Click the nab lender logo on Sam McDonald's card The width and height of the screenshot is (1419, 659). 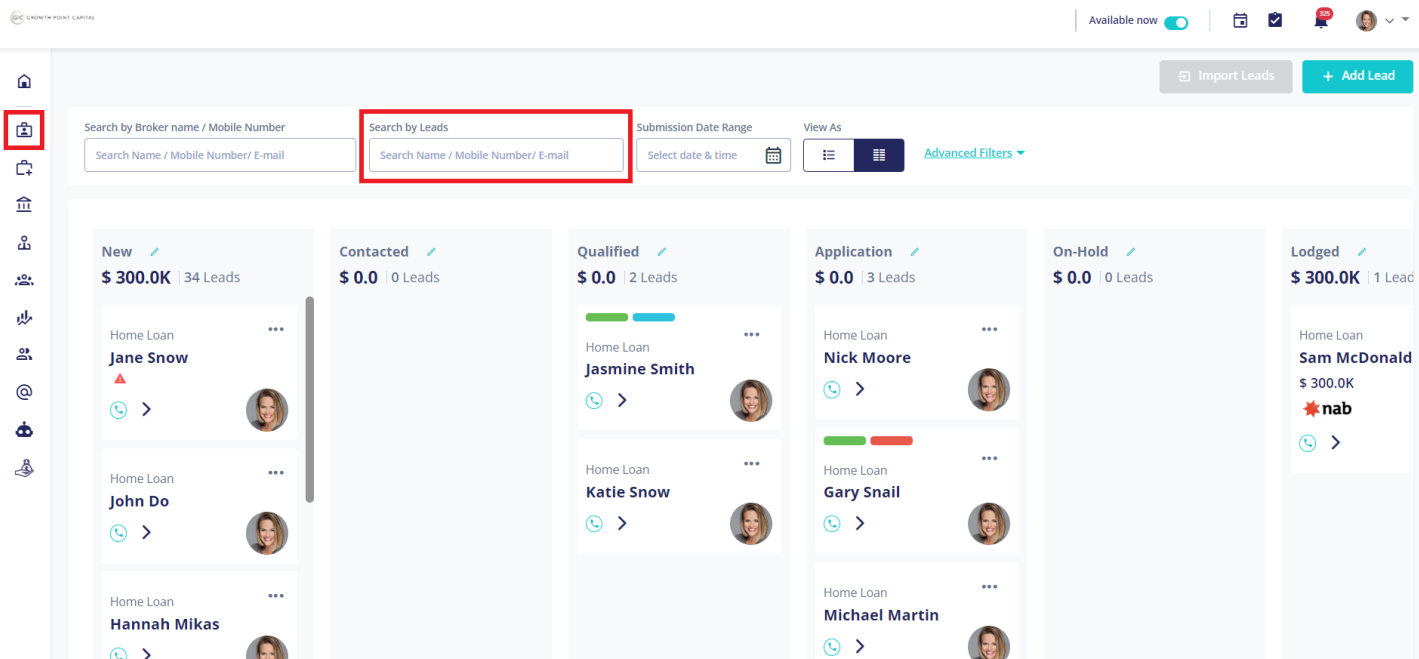coord(1327,408)
